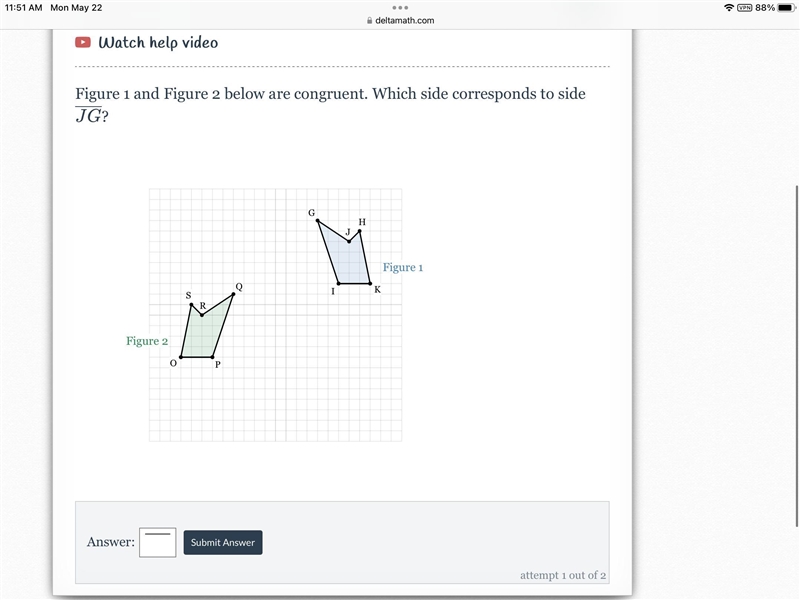The image size is (800, 600).
Task: Click vertex R on Figure 2
Action: [202, 315]
